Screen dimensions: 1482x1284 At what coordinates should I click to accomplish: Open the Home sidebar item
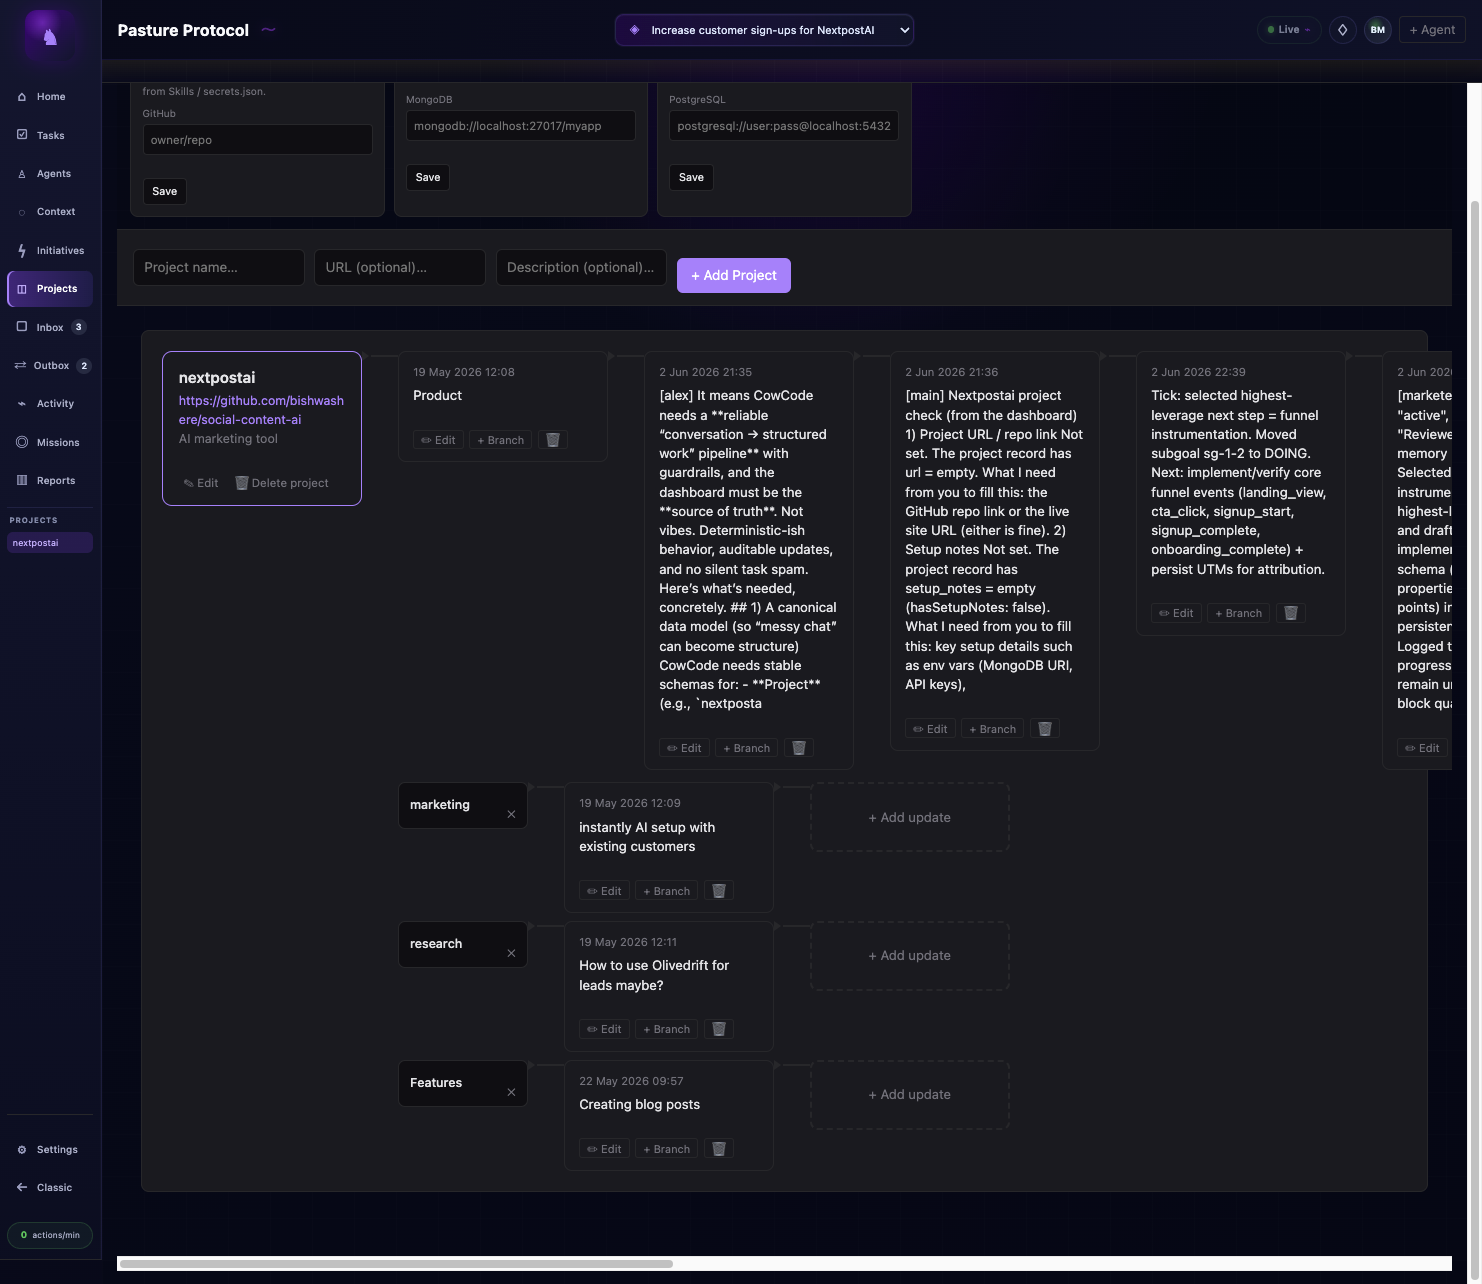(50, 97)
